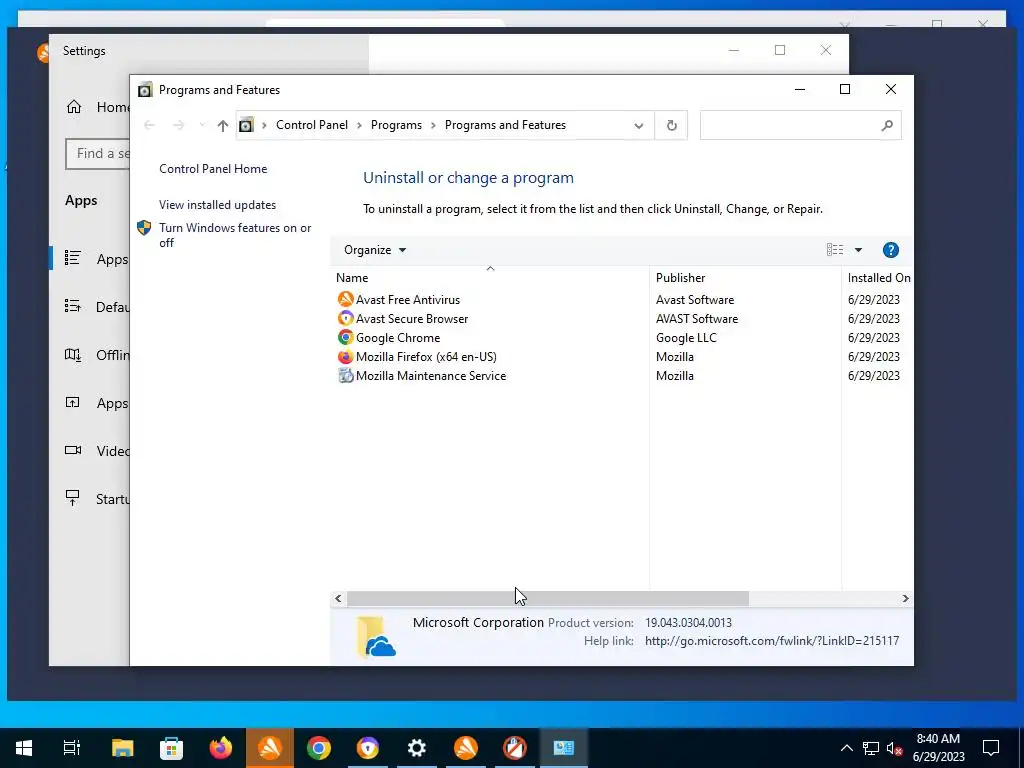Click the change view icon in toolbar
This screenshot has width=1024, height=768.
pos(835,250)
